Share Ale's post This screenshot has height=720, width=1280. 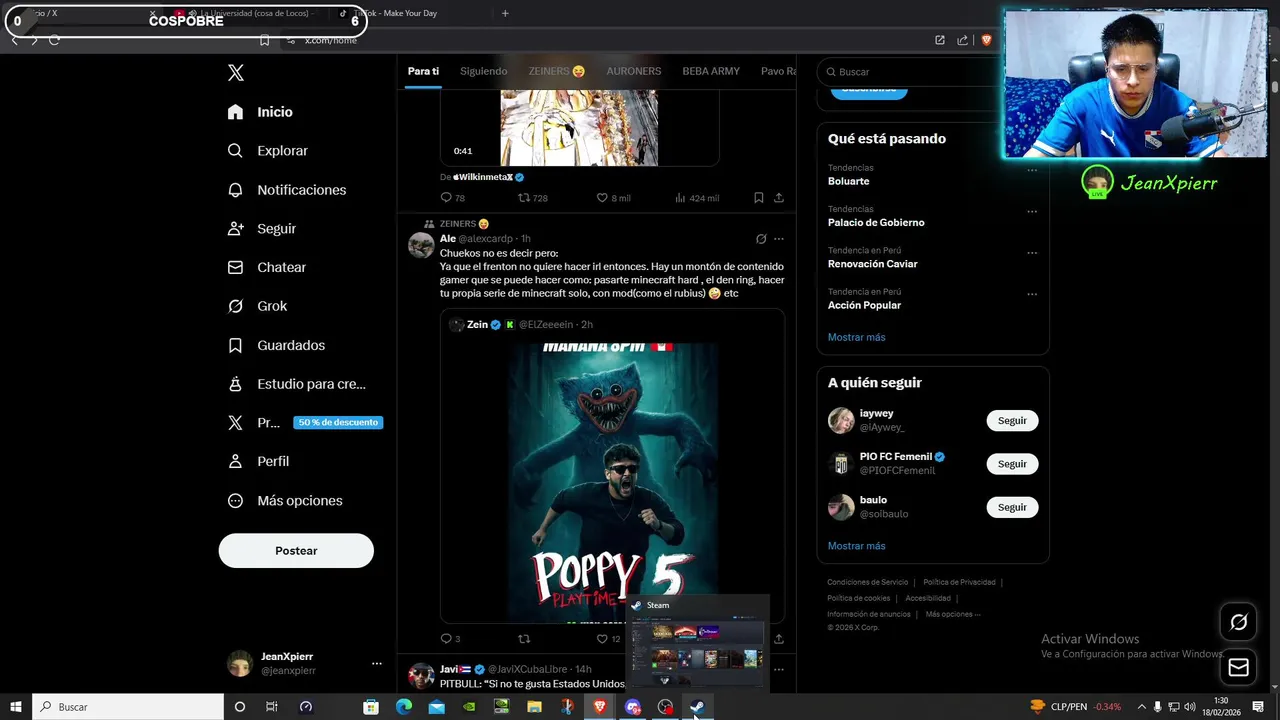[x=779, y=639]
